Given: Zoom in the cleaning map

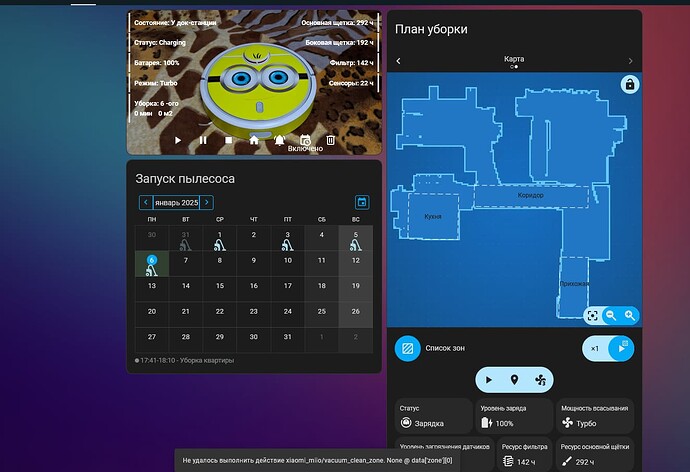Looking at the screenshot, I should point(630,315).
